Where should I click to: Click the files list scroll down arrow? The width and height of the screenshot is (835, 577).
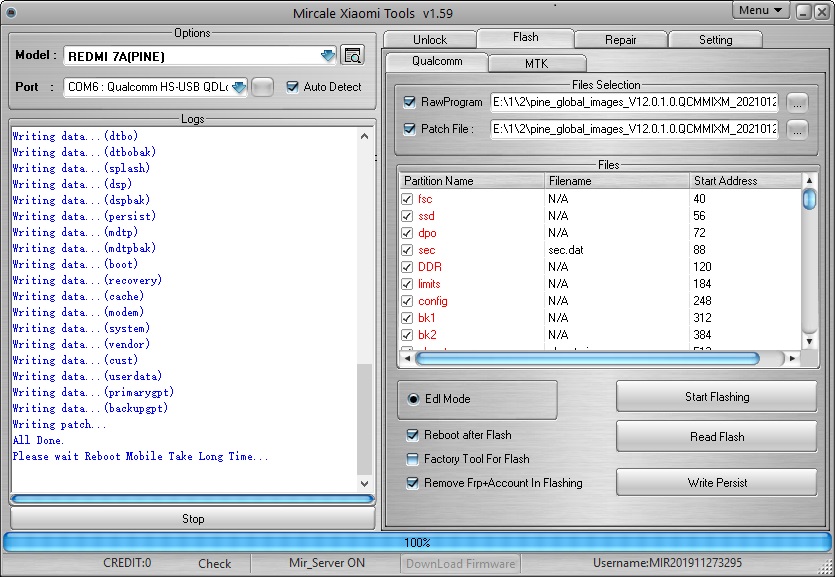click(809, 342)
